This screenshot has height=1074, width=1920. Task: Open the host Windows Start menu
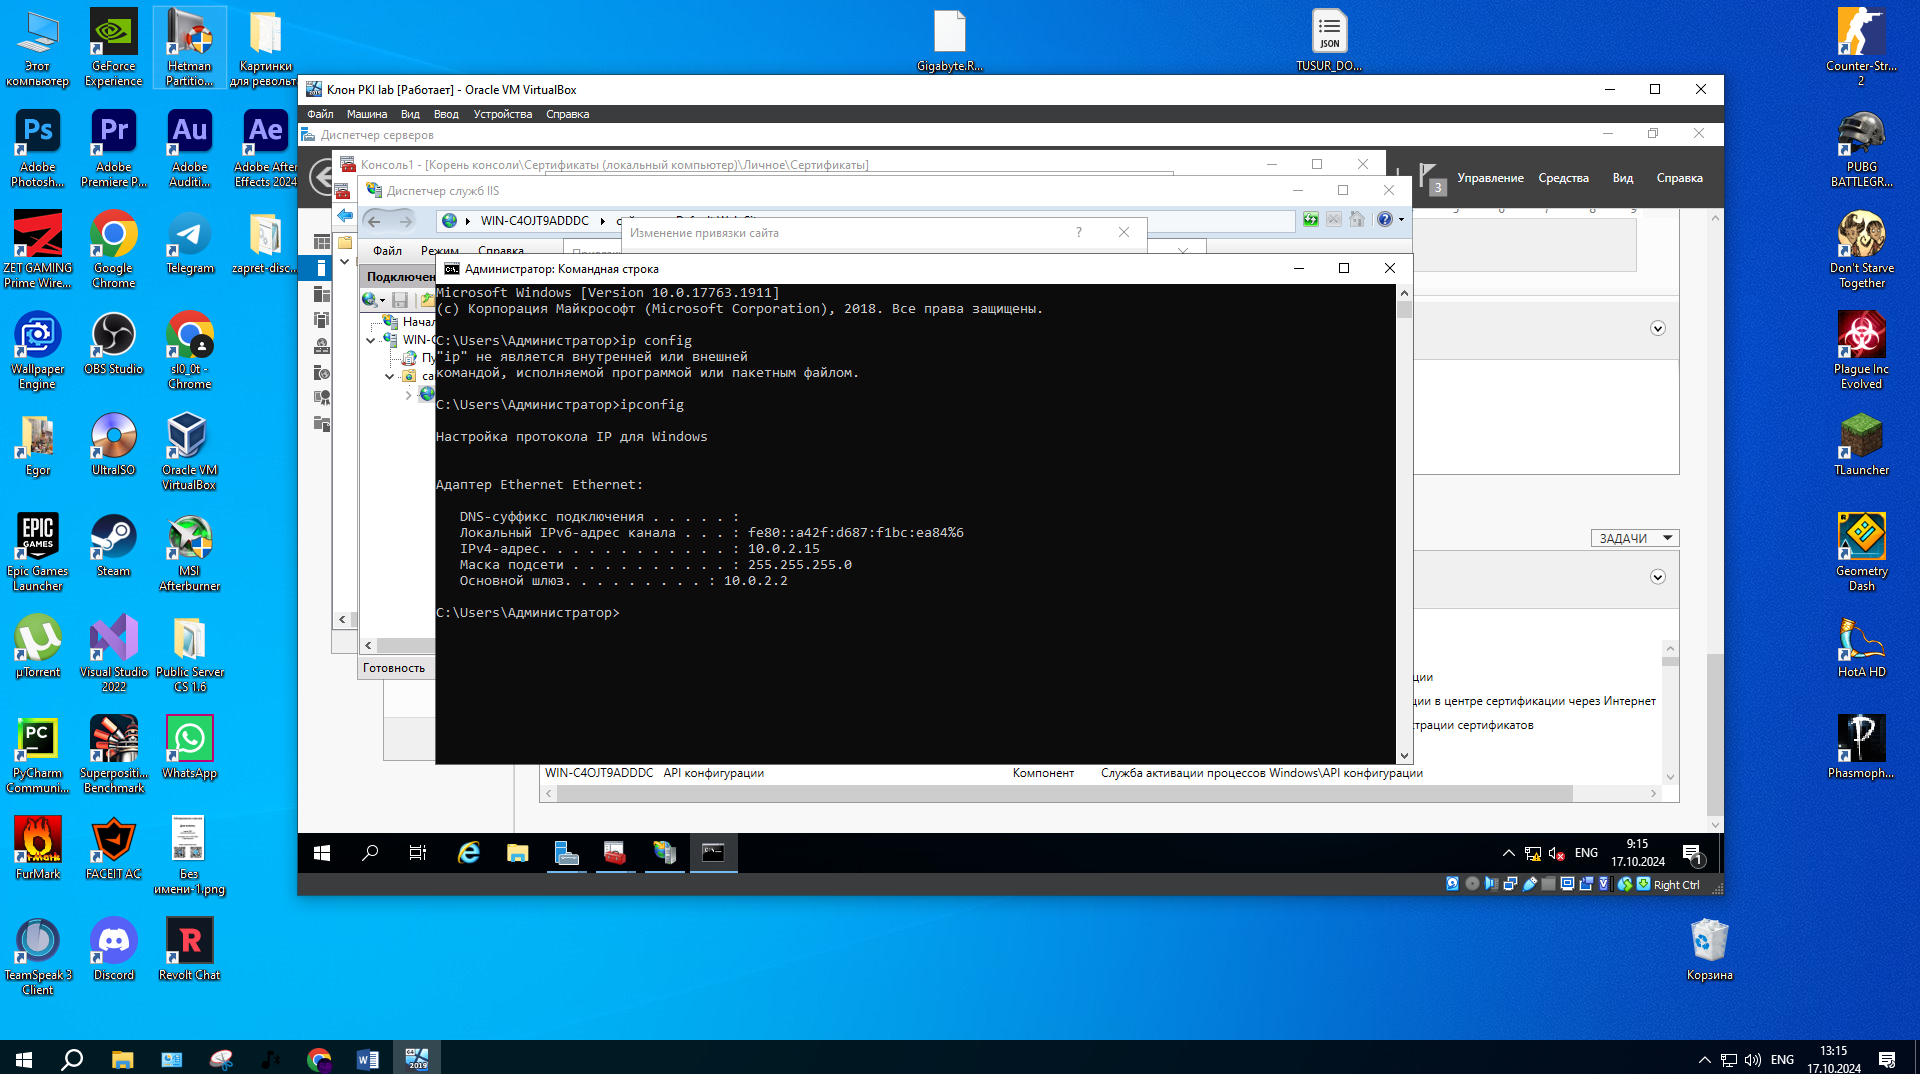[x=24, y=1059]
